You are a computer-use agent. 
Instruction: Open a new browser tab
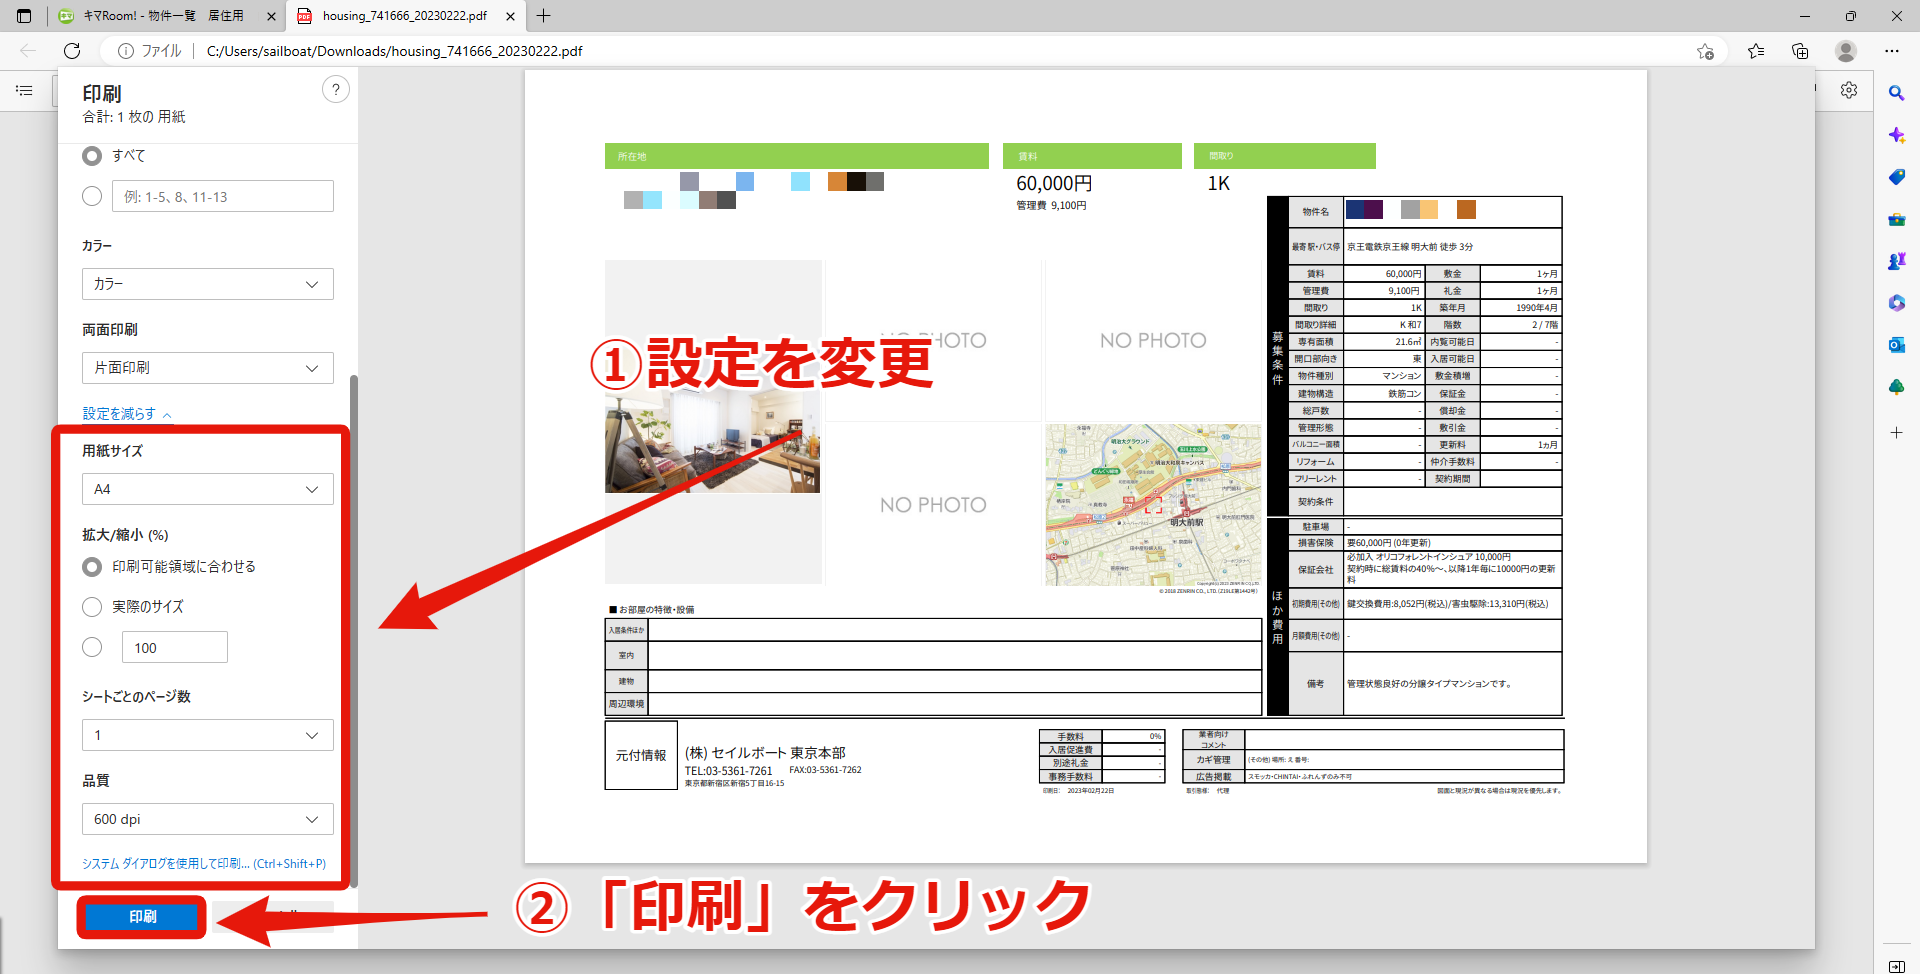click(x=543, y=16)
